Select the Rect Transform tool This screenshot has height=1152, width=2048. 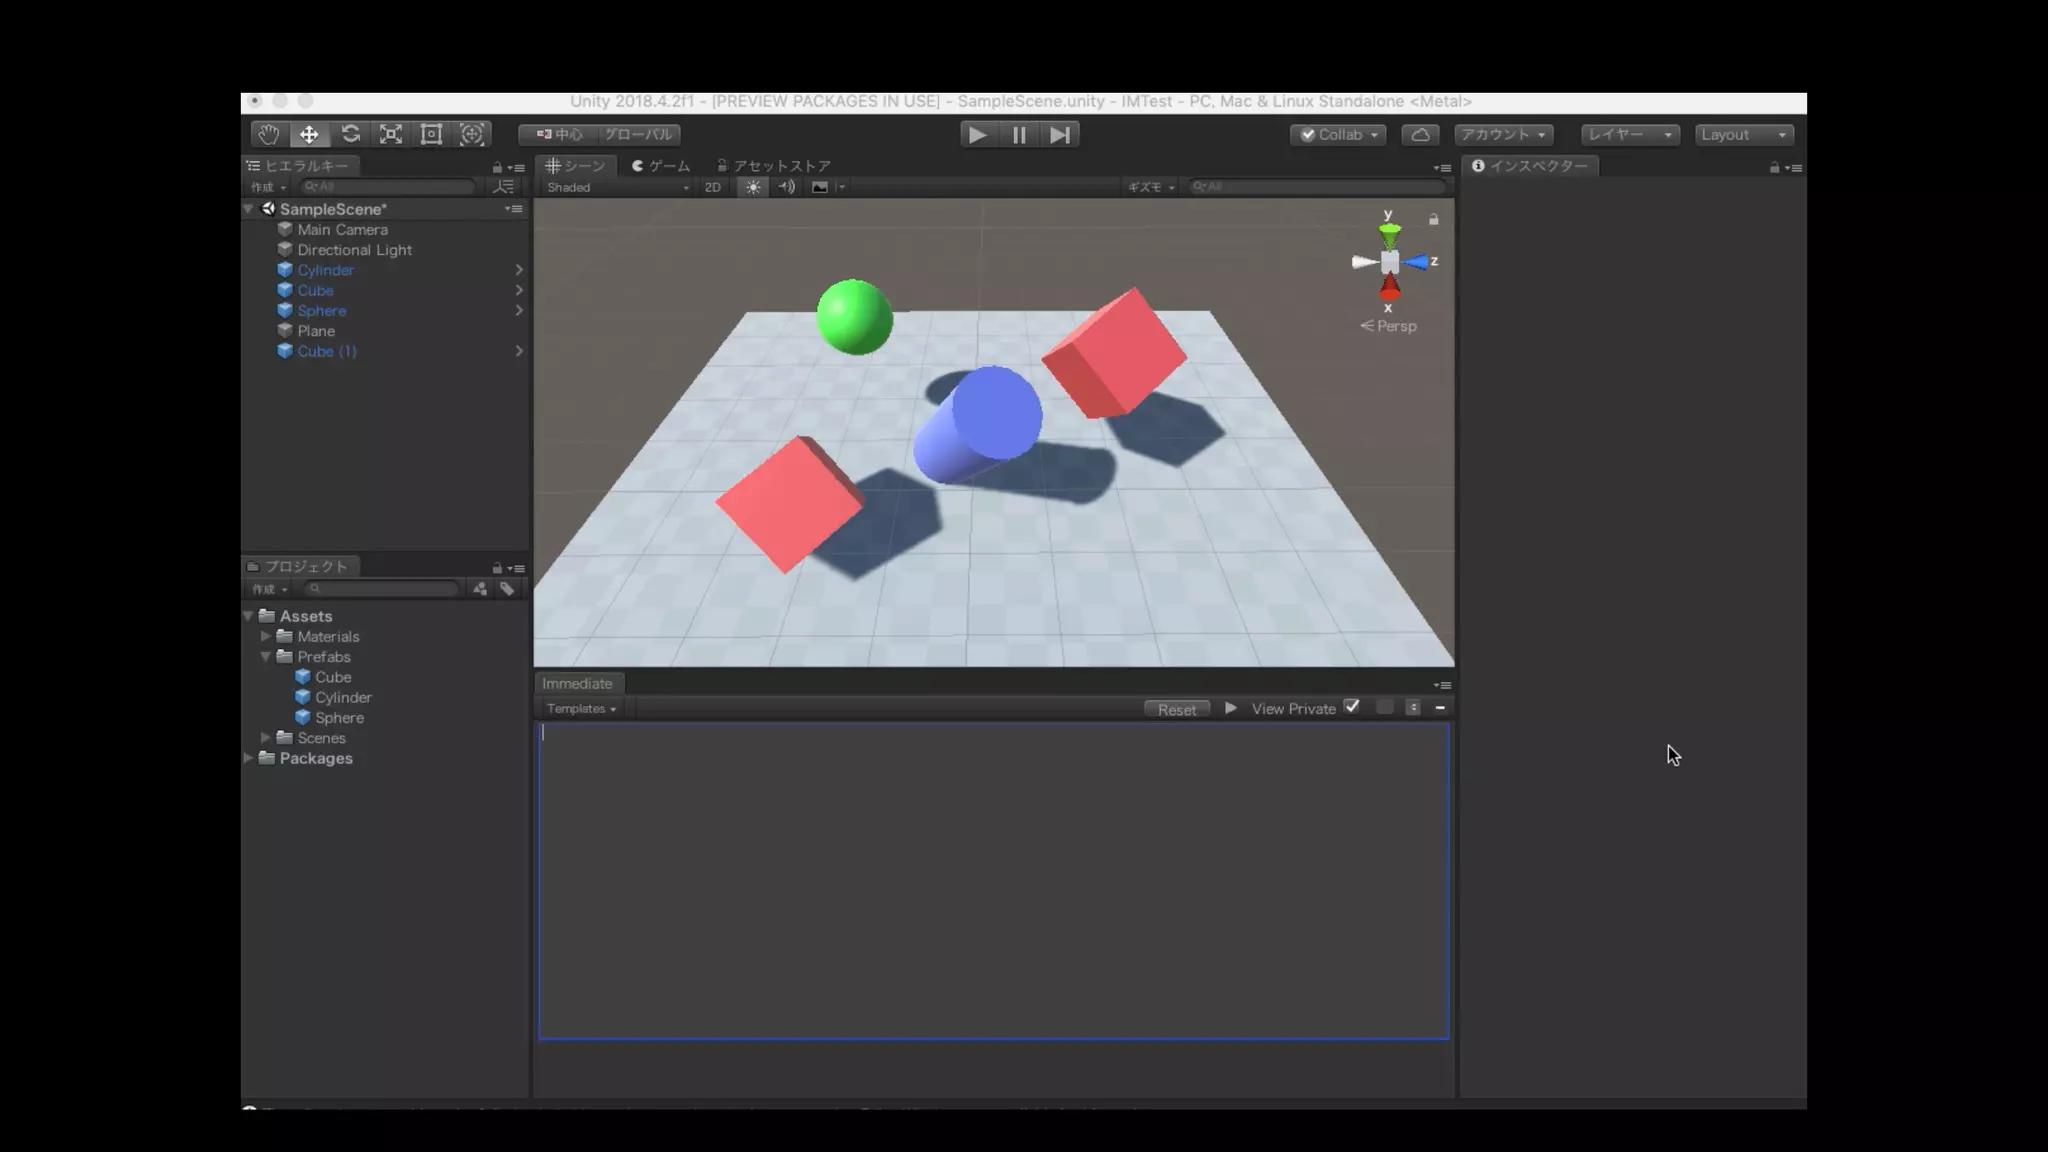tap(431, 134)
